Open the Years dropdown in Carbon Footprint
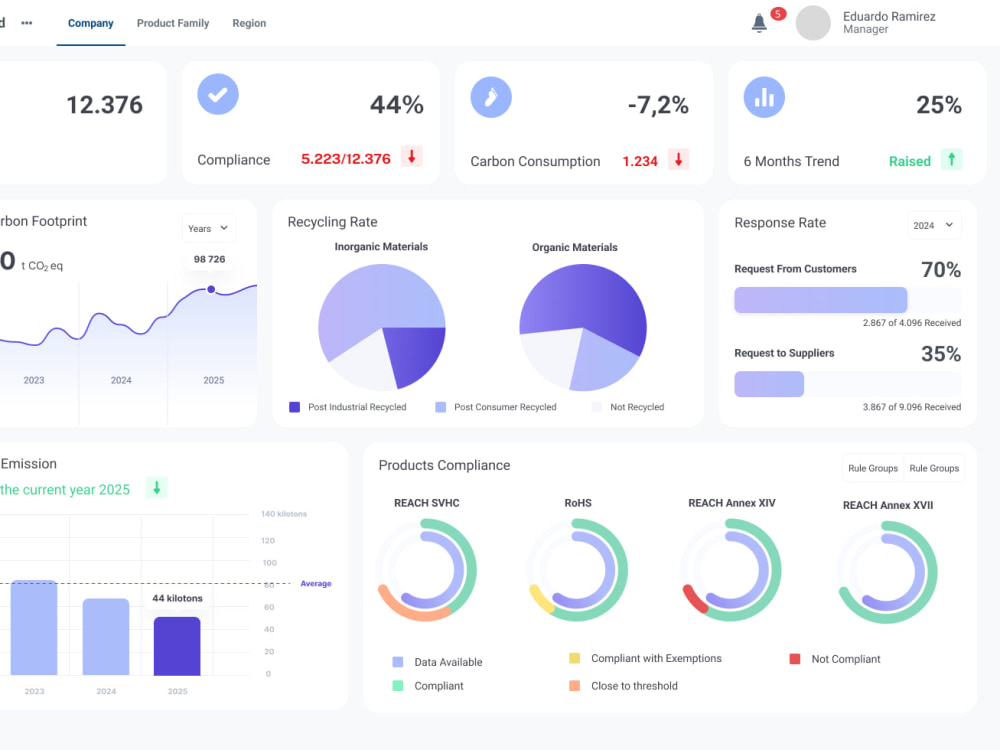Viewport: 1000px width, 750px height. 208,228
